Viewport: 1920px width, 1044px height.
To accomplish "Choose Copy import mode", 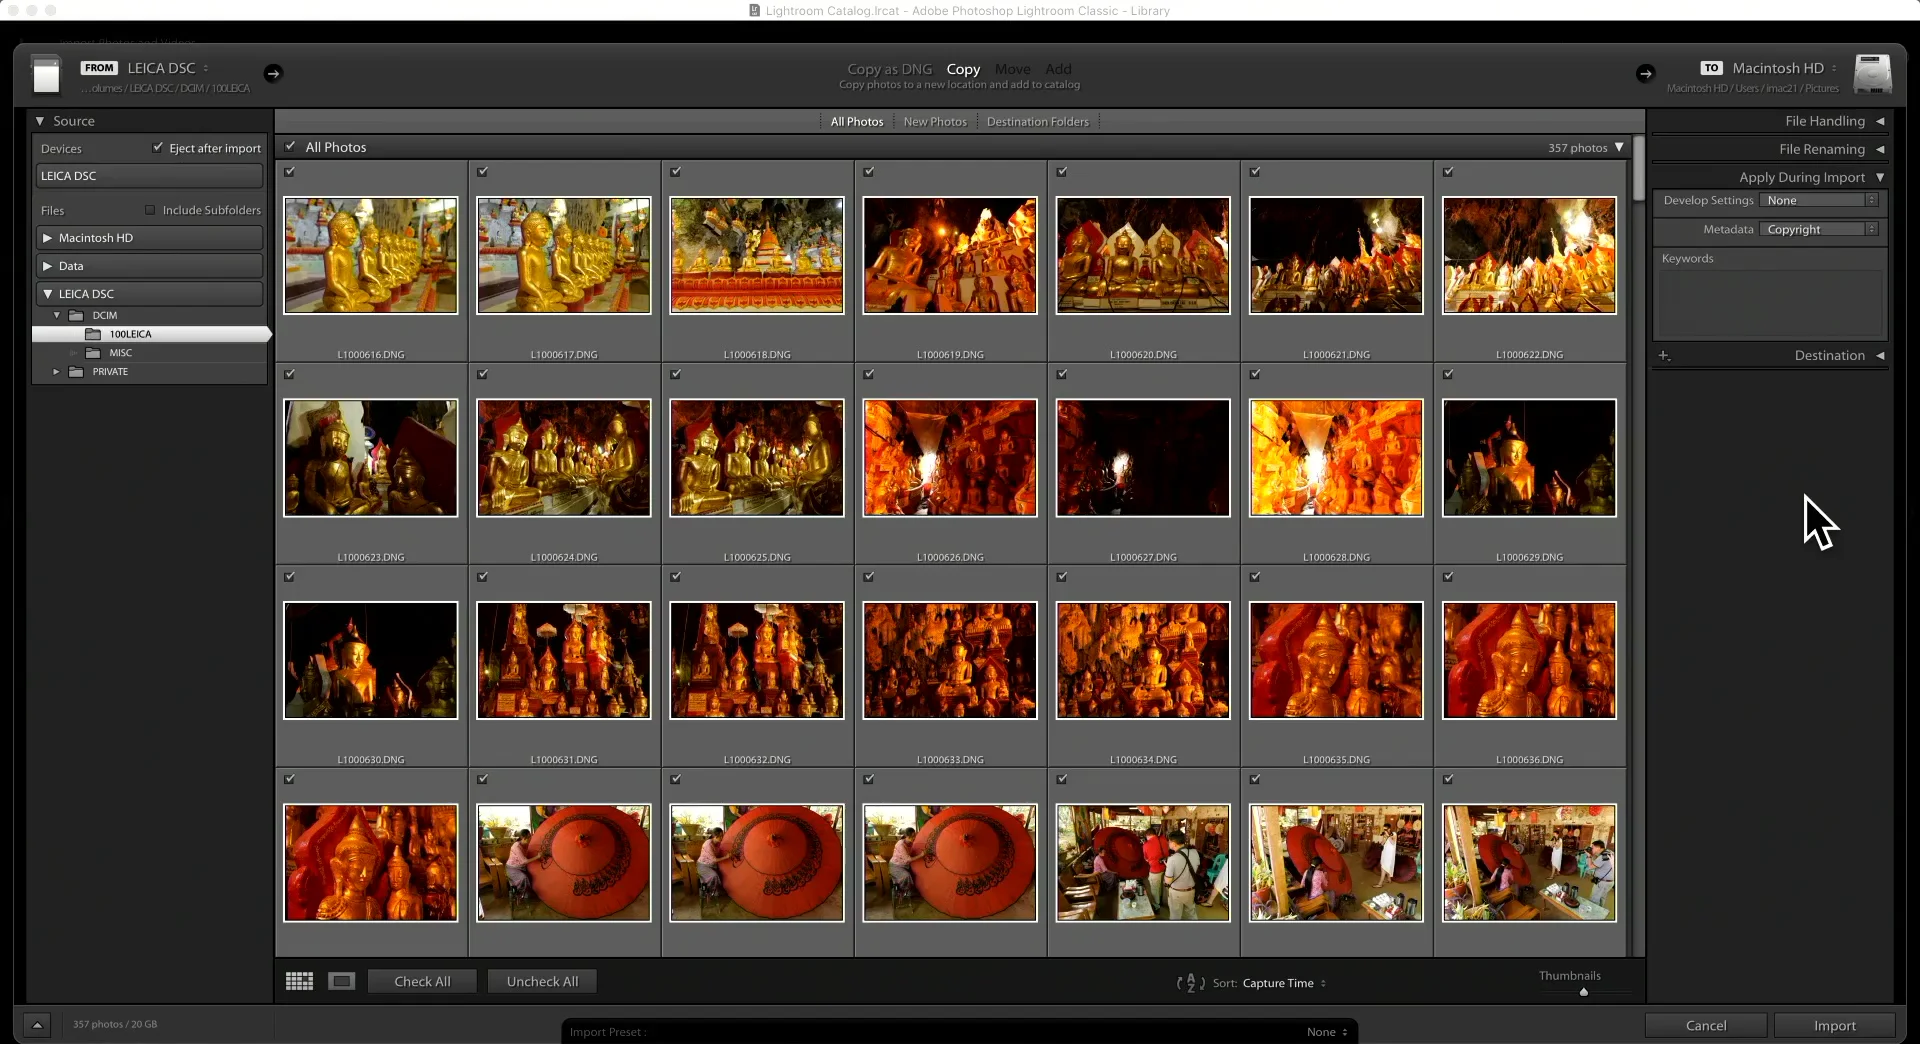I will coord(963,69).
